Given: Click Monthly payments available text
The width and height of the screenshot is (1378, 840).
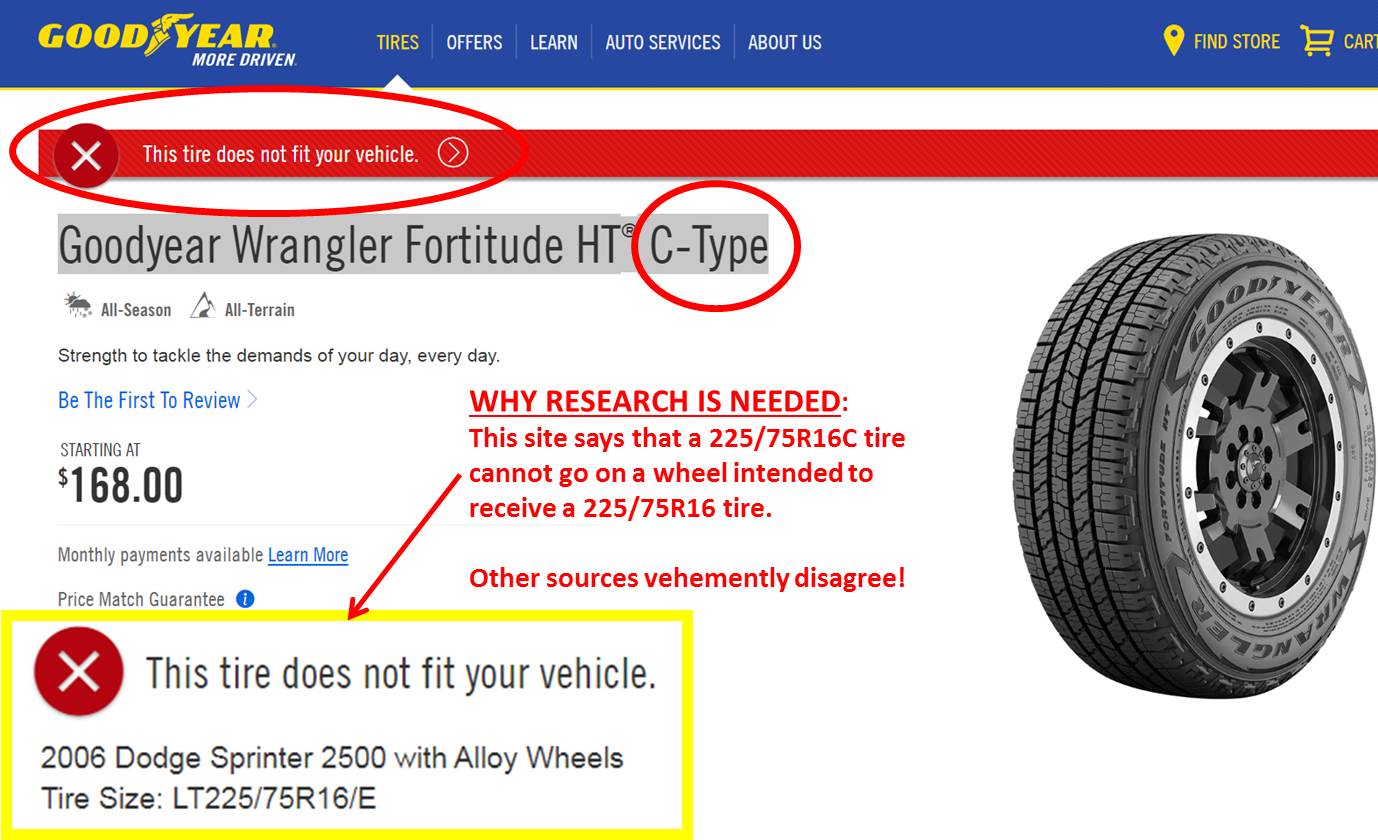Looking at the screenshot, I should [x=160, y=555].
